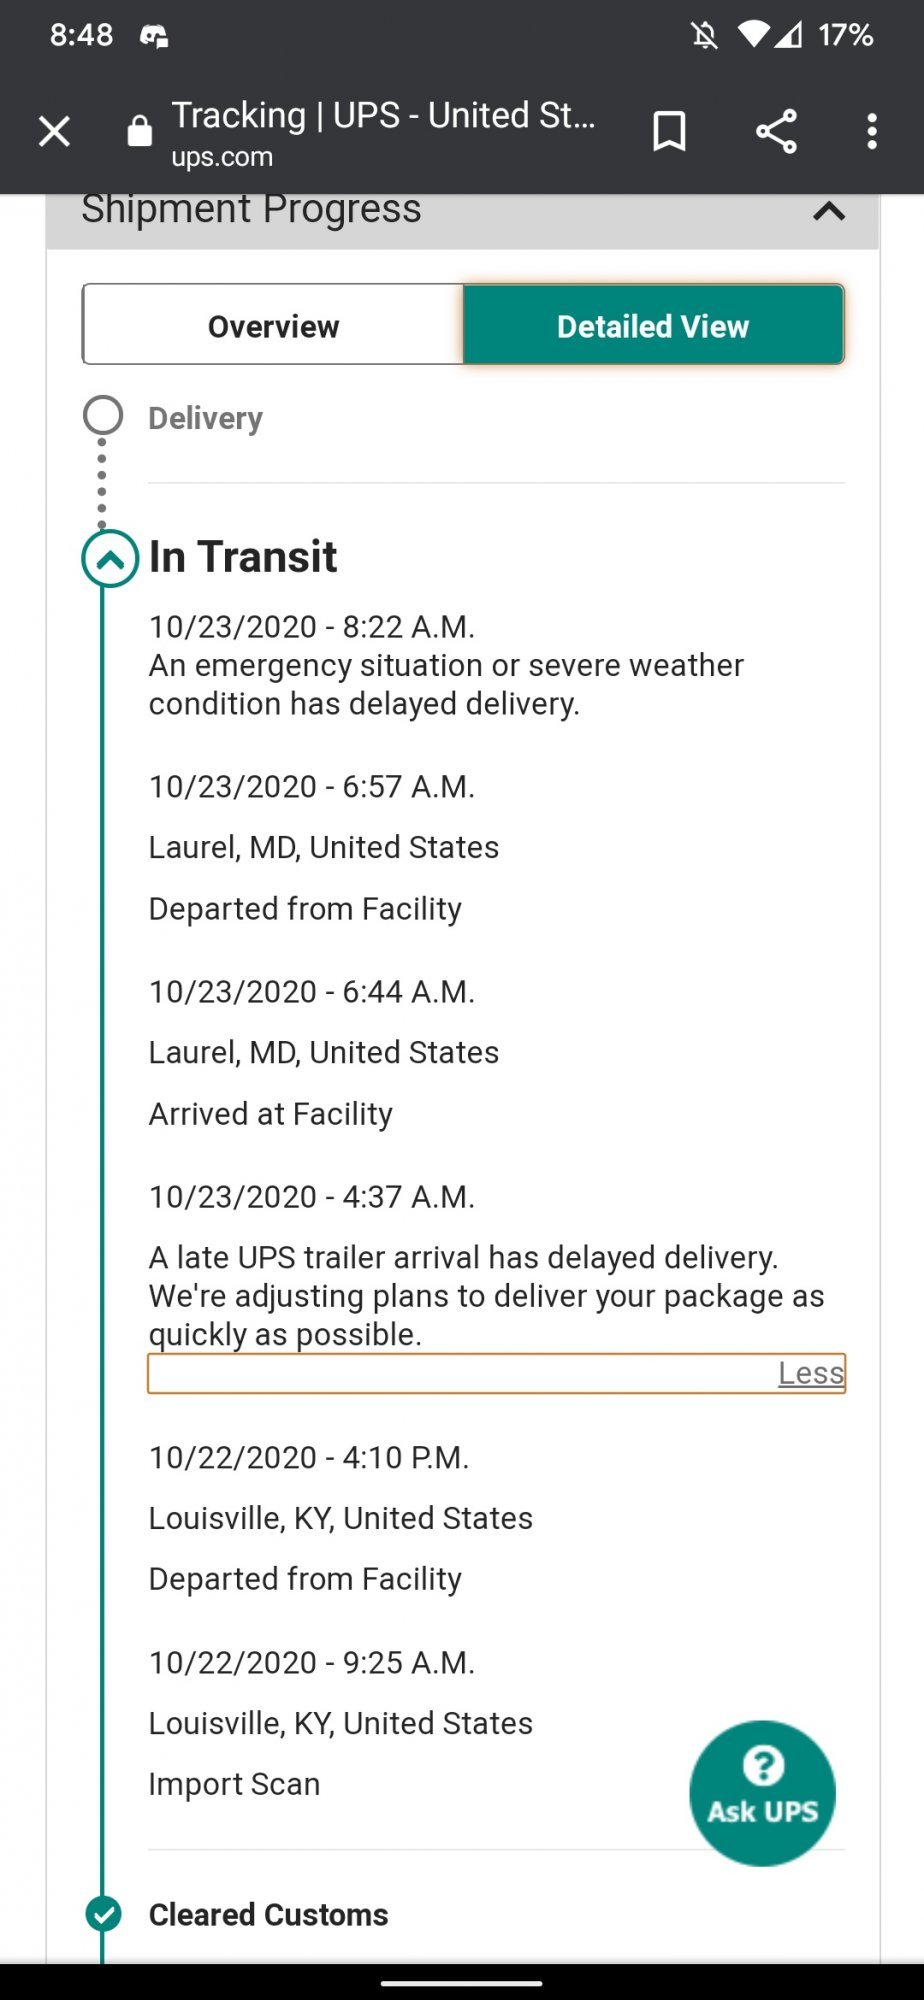Close the browser tab with X icon
Image resolution: width=924 pixels, height=2000 pixels.
(54, 131)
